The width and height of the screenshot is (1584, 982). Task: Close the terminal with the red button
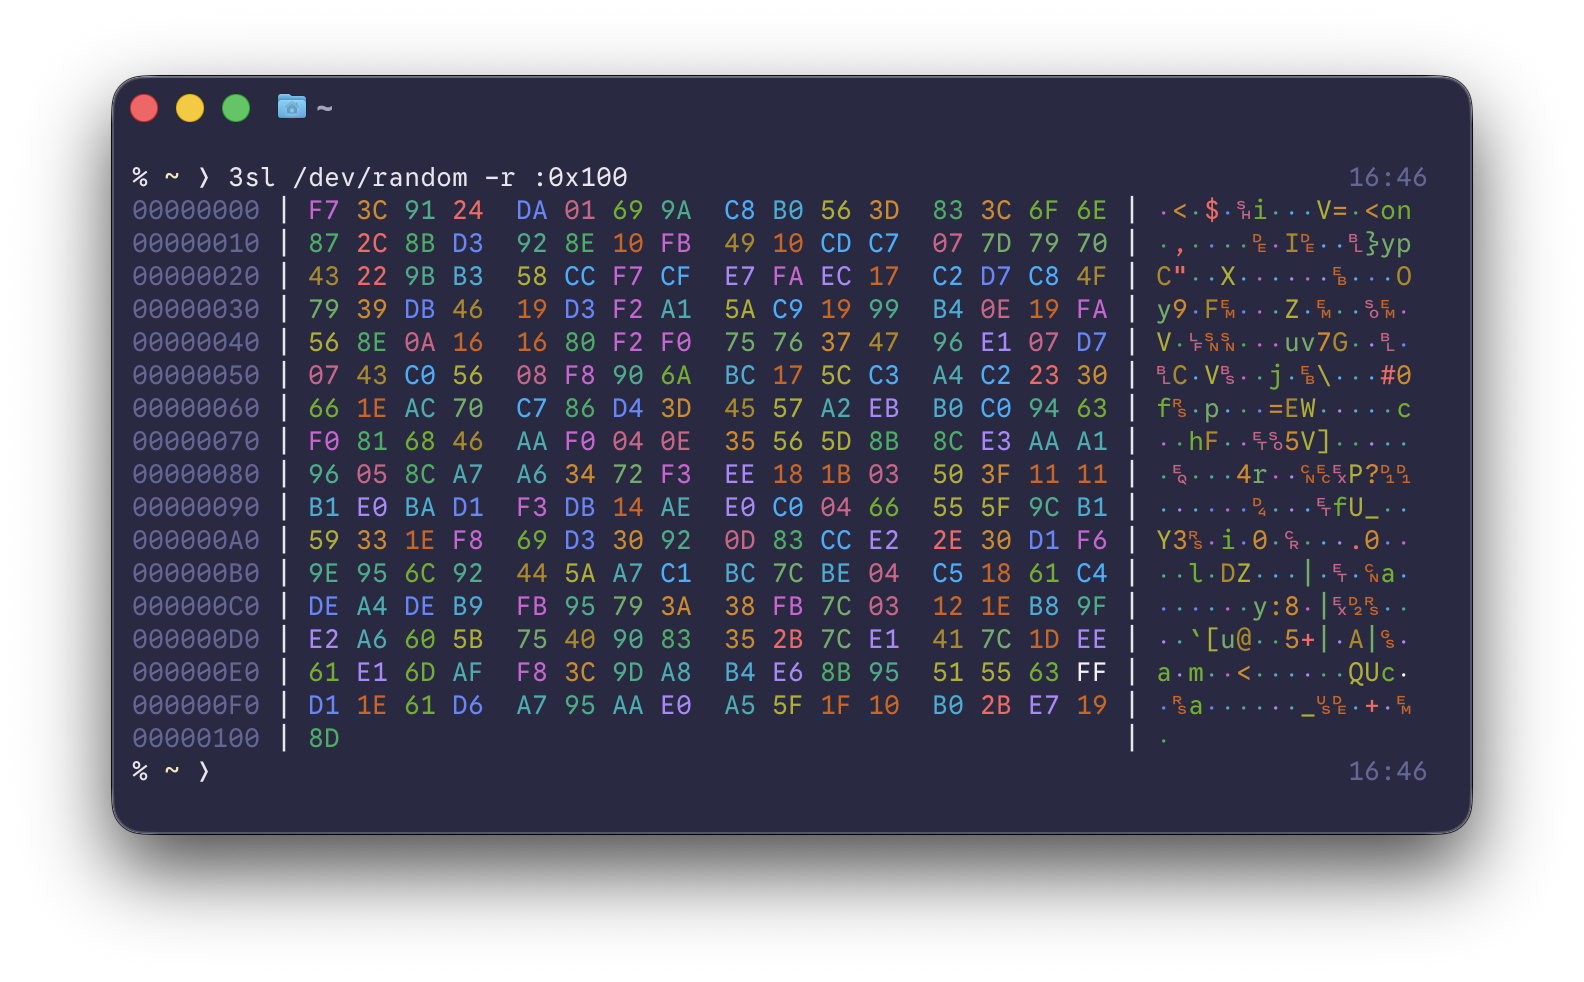point(144,108)
